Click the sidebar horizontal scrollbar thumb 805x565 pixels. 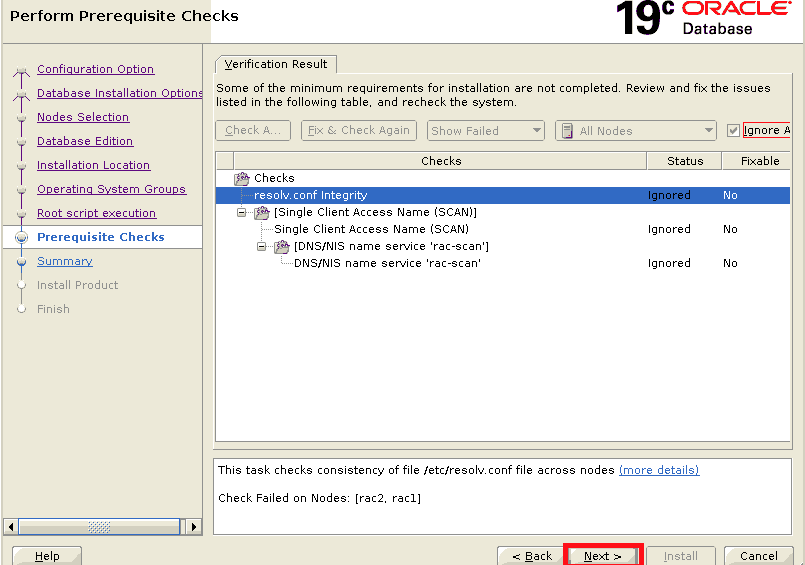pos(99,527)
